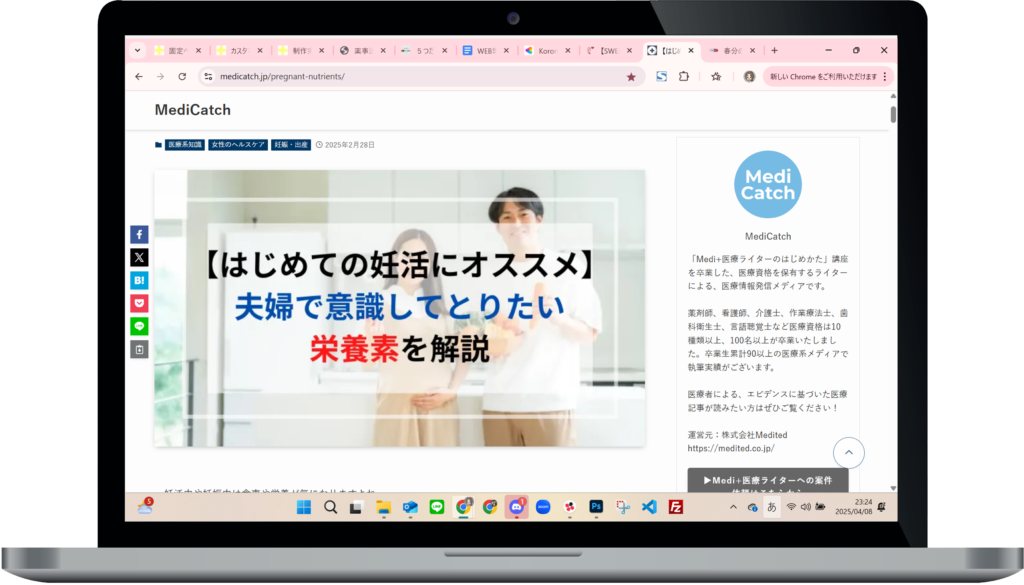
Task: Click the bookmark star in address bar
Action: [630, 76]
